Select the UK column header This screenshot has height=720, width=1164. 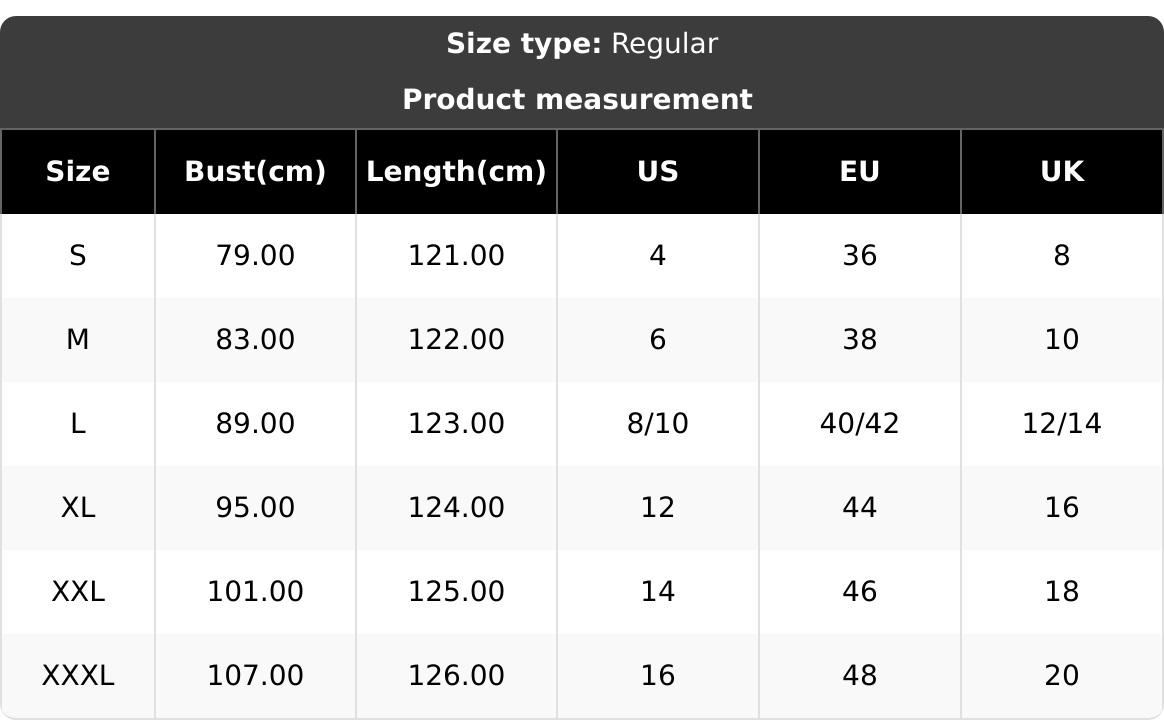tap(1062, 172)
